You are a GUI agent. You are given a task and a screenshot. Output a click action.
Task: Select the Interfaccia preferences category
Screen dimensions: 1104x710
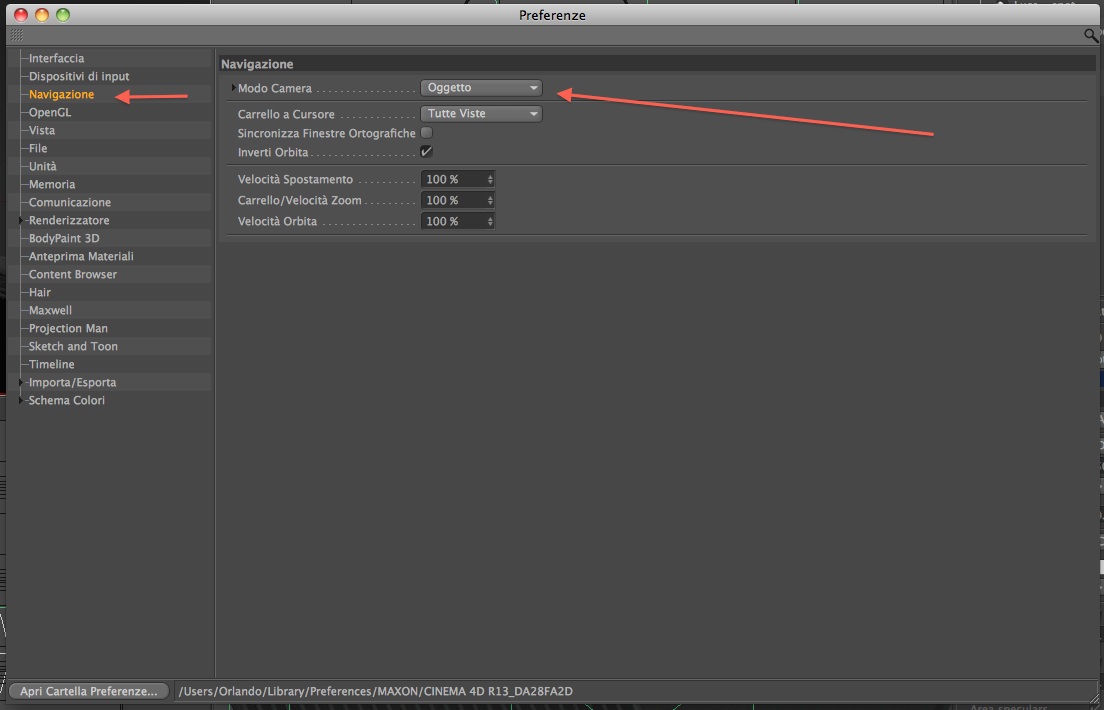point(56,58)
